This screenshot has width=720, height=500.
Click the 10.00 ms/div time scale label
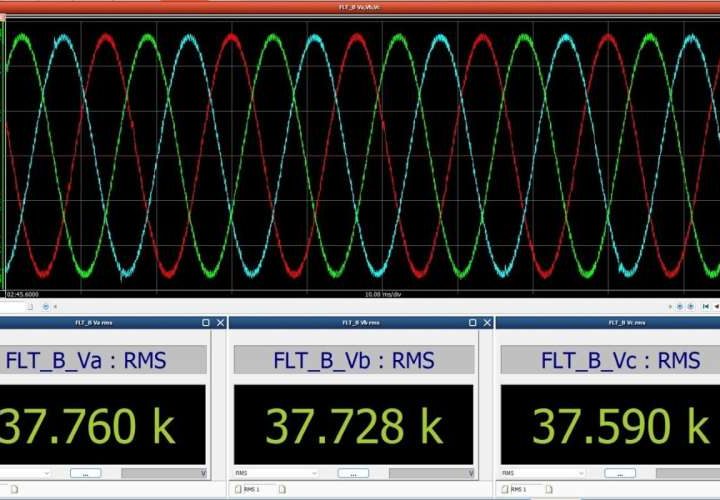coord(383,294)
